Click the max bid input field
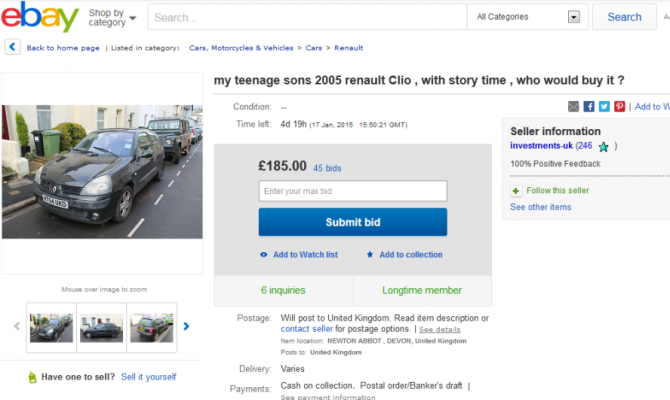This screenshot has width=670, height=400. click(x=352, y=191)
